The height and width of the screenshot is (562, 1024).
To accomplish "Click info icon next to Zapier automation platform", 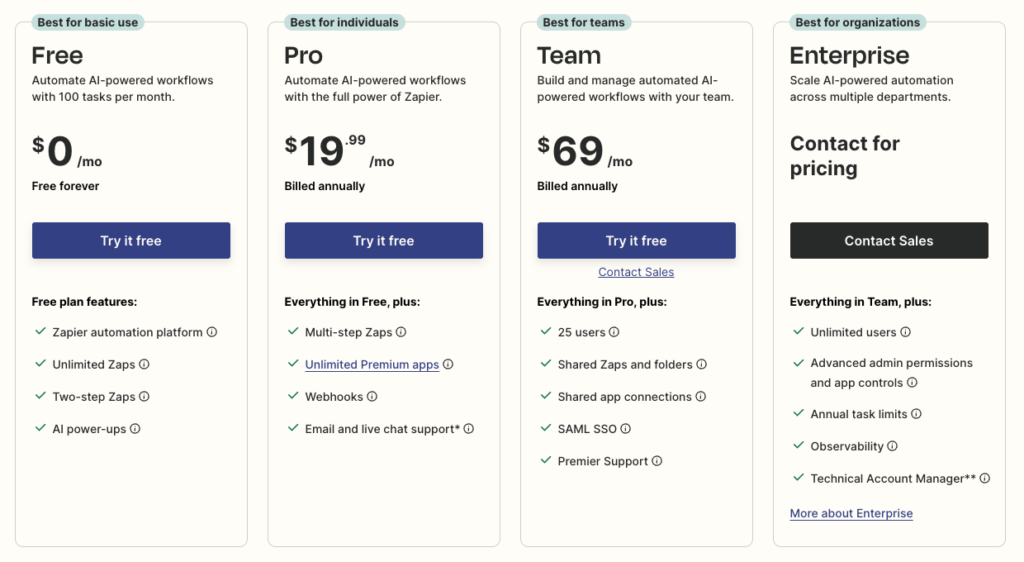I will click(212, 332).
